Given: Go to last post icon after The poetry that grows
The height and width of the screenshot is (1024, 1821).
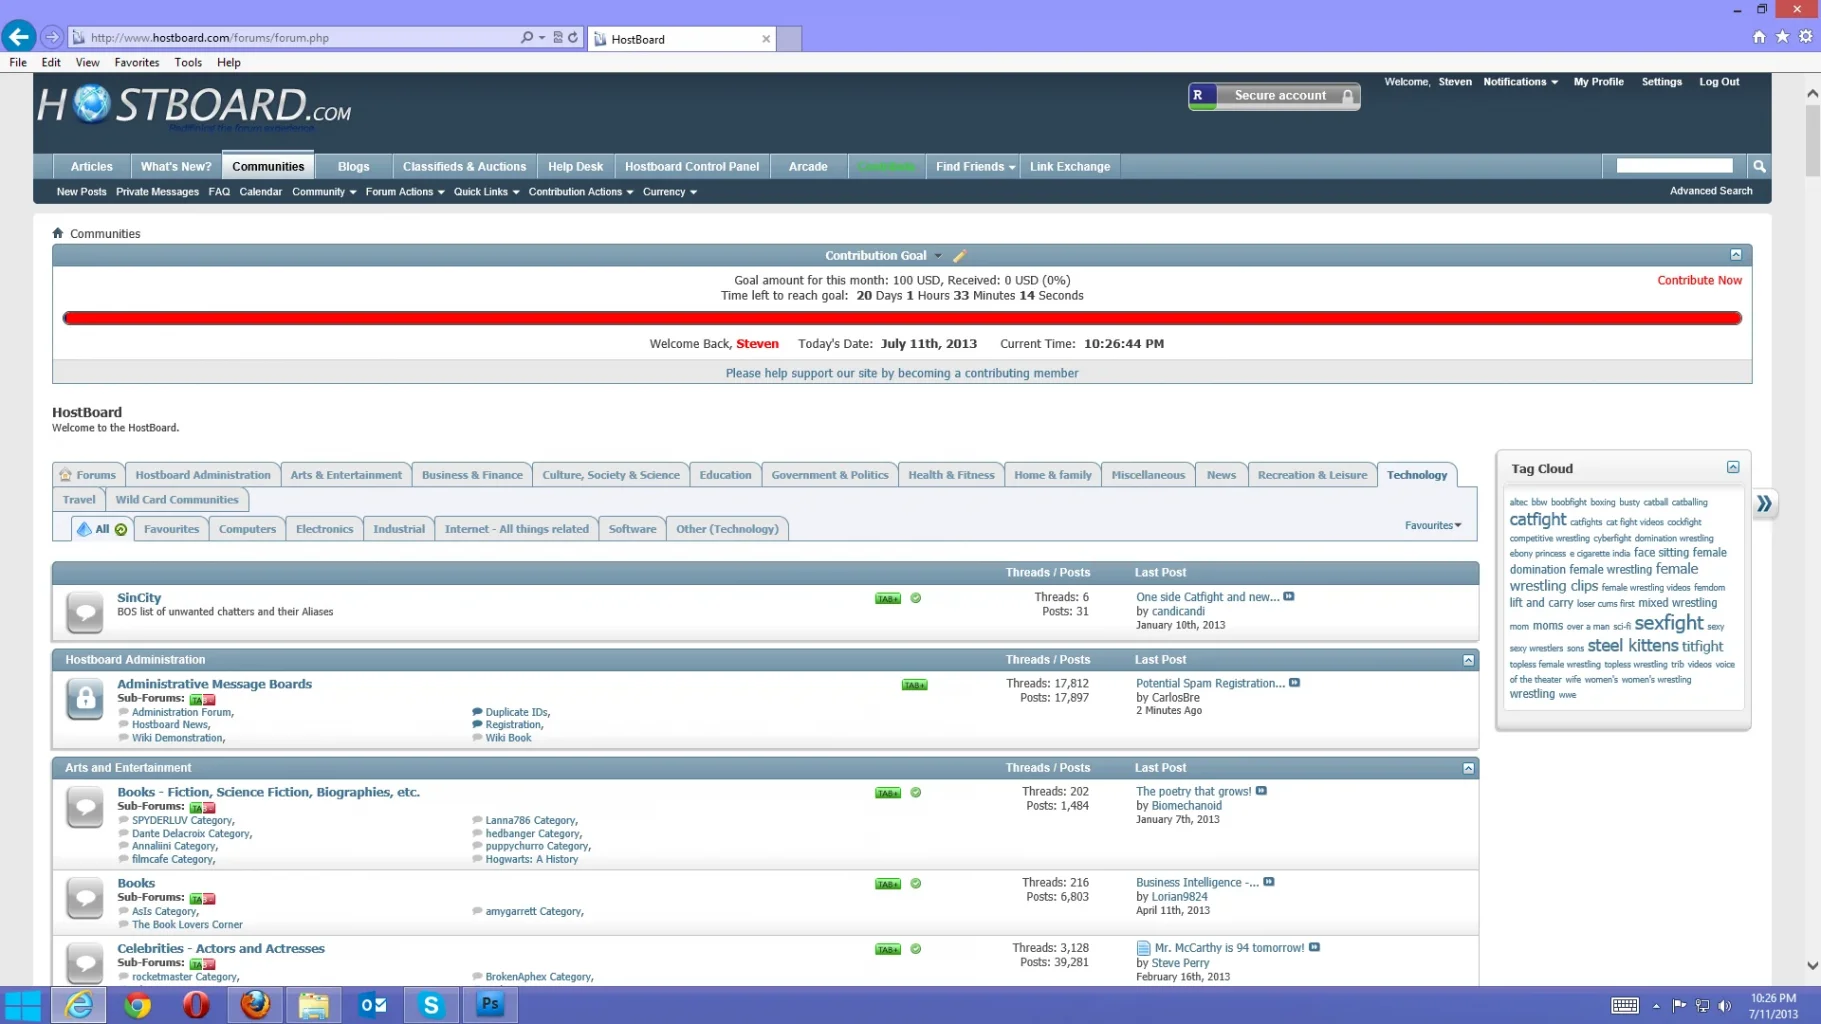Looking at the screenshot, I should pyautogui.click(x=1261, y=791).
